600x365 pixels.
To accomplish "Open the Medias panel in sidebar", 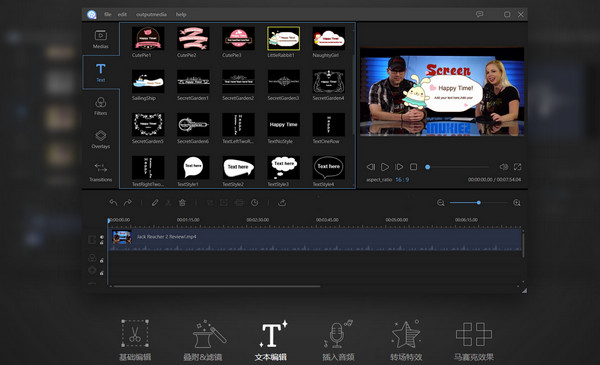I will tap(101, 39).
